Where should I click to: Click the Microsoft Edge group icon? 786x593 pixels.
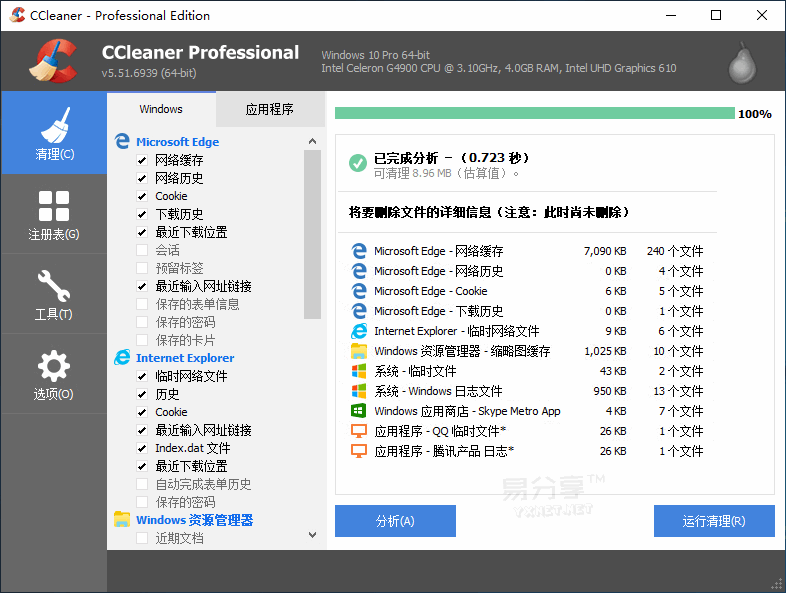pyautogui.click(x=122, y=141)
